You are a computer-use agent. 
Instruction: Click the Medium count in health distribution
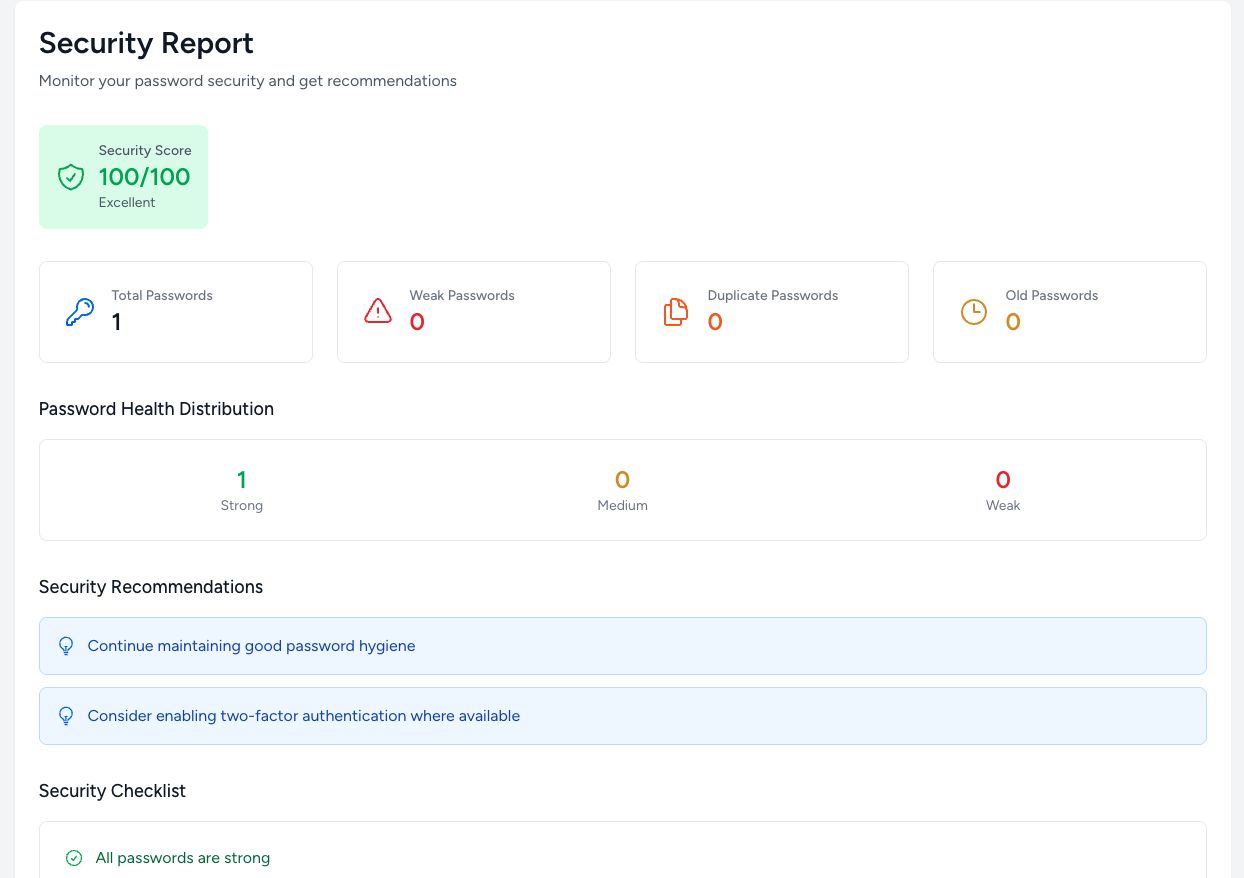622,480
